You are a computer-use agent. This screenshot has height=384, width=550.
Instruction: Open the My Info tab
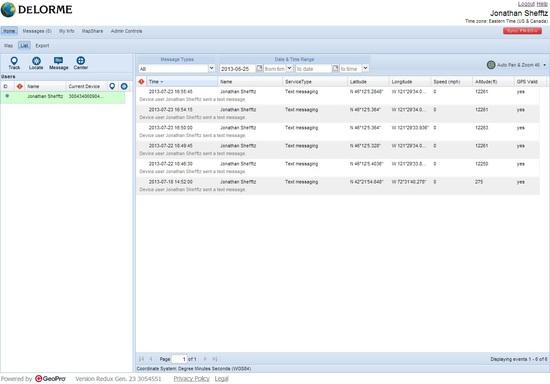pyautogui.click(x=67, y=31)
